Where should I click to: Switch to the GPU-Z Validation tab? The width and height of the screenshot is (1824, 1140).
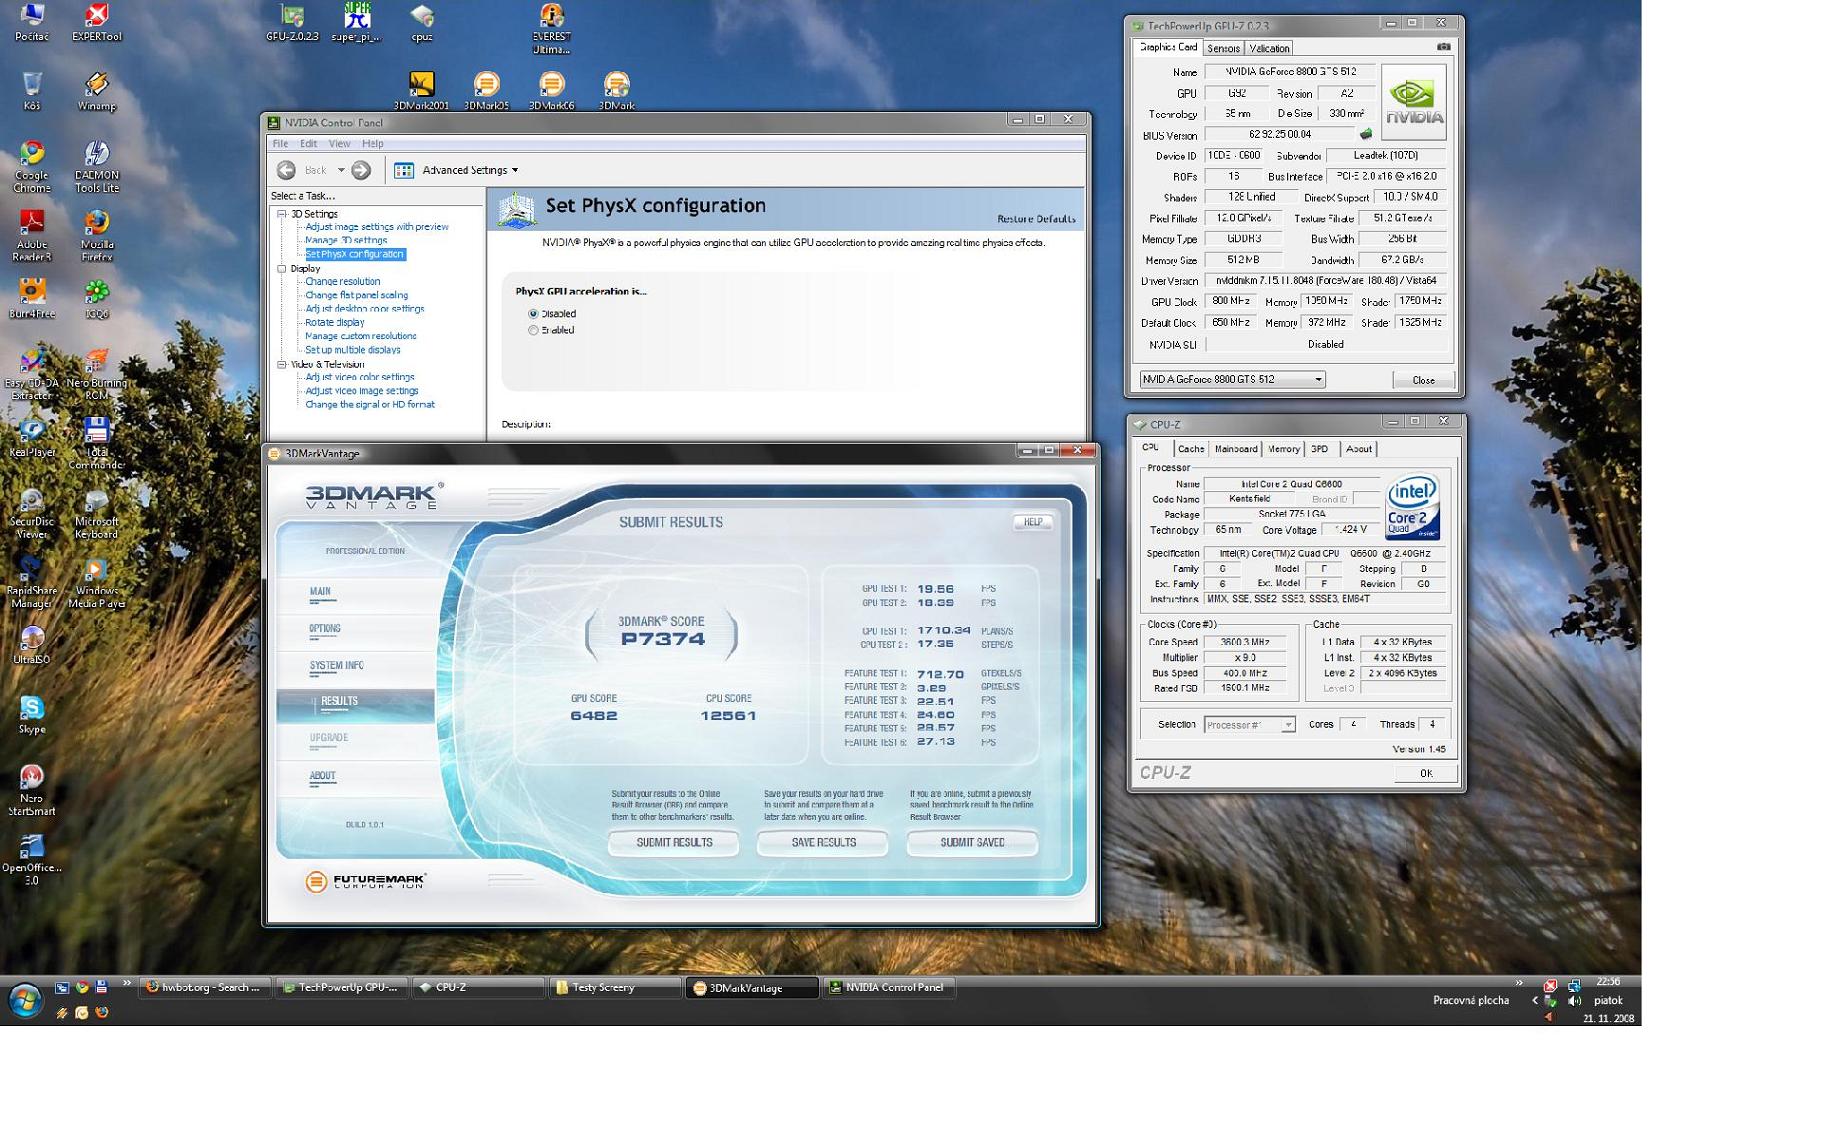click(1269, 48)
